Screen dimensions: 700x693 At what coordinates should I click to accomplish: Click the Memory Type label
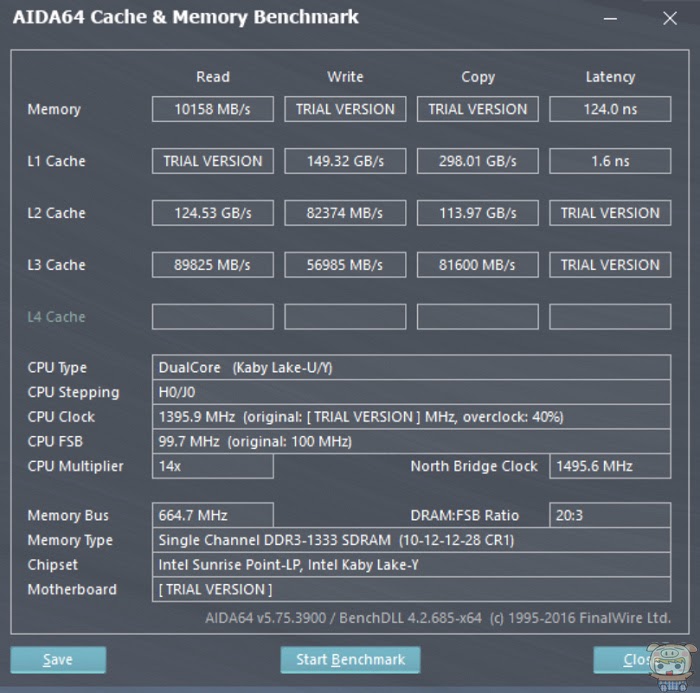click(70, 541)
